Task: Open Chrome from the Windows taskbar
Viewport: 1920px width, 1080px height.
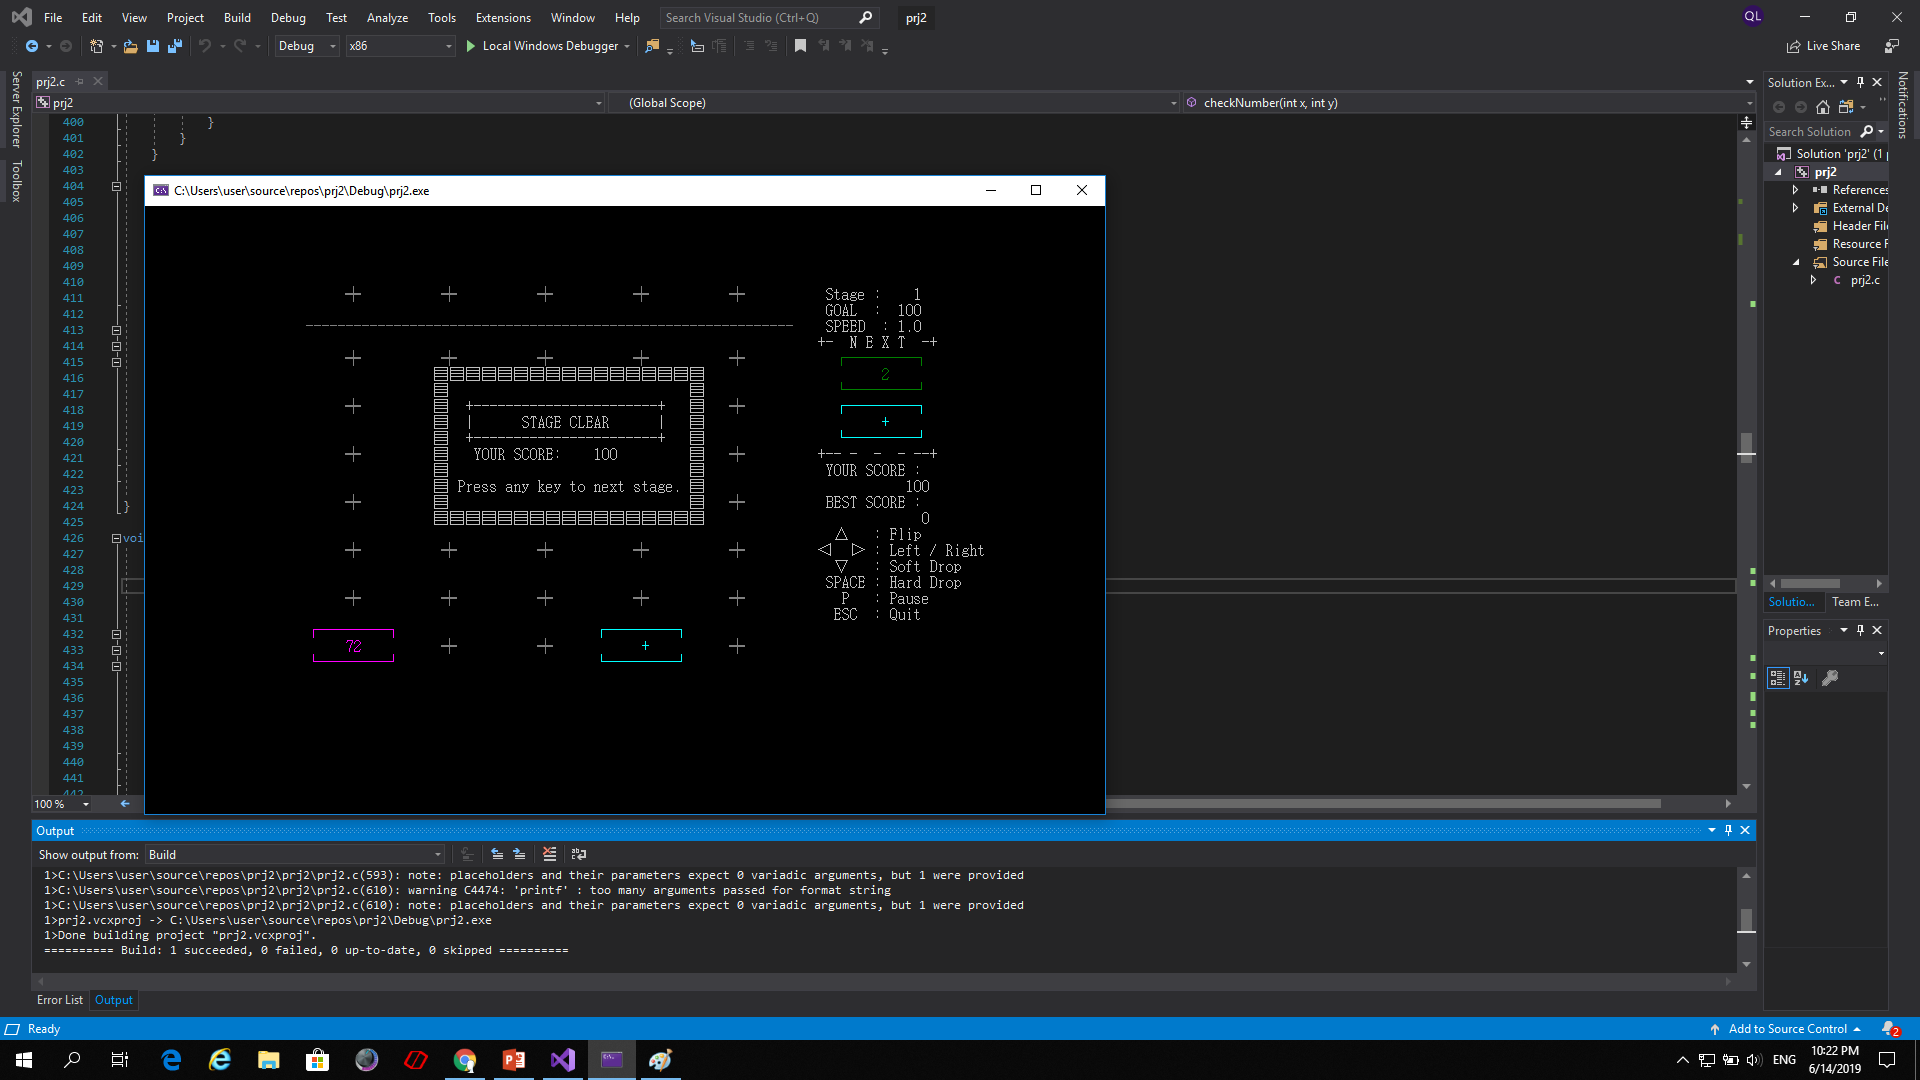Action: (465, 1060)
